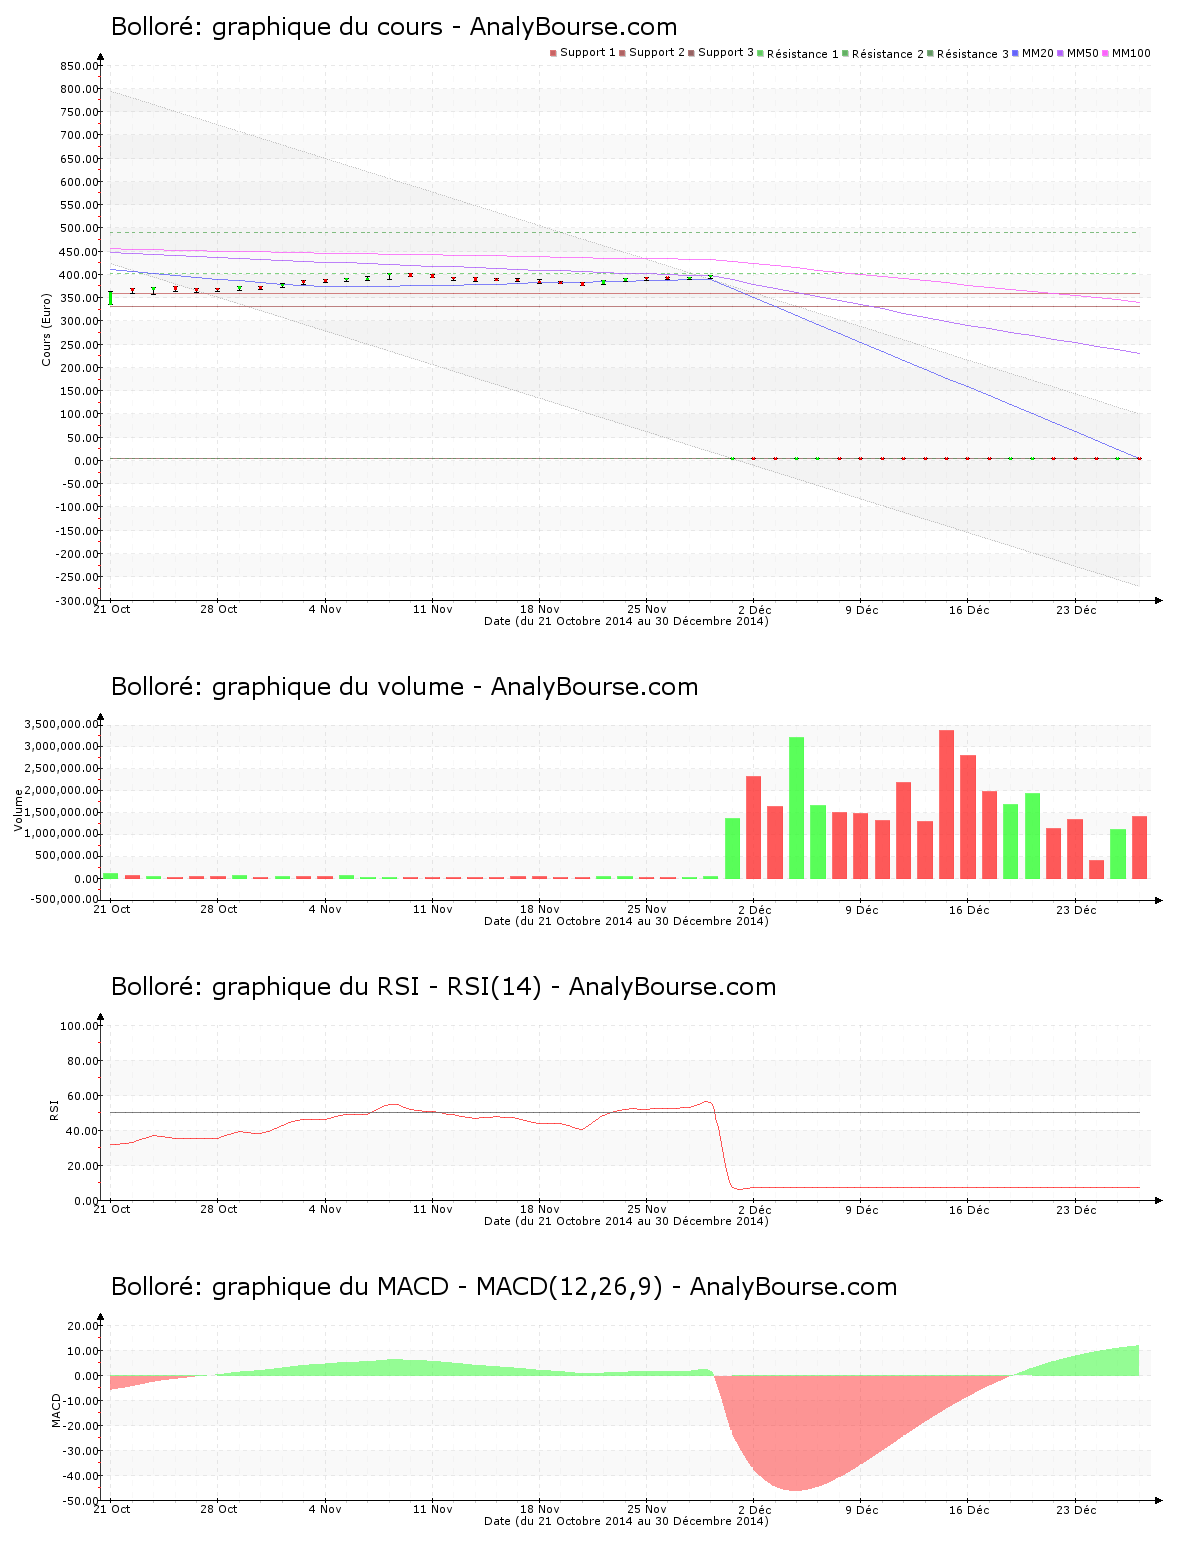
Task: Click the 850.00 label on price axis
Action: click(80, 66)
